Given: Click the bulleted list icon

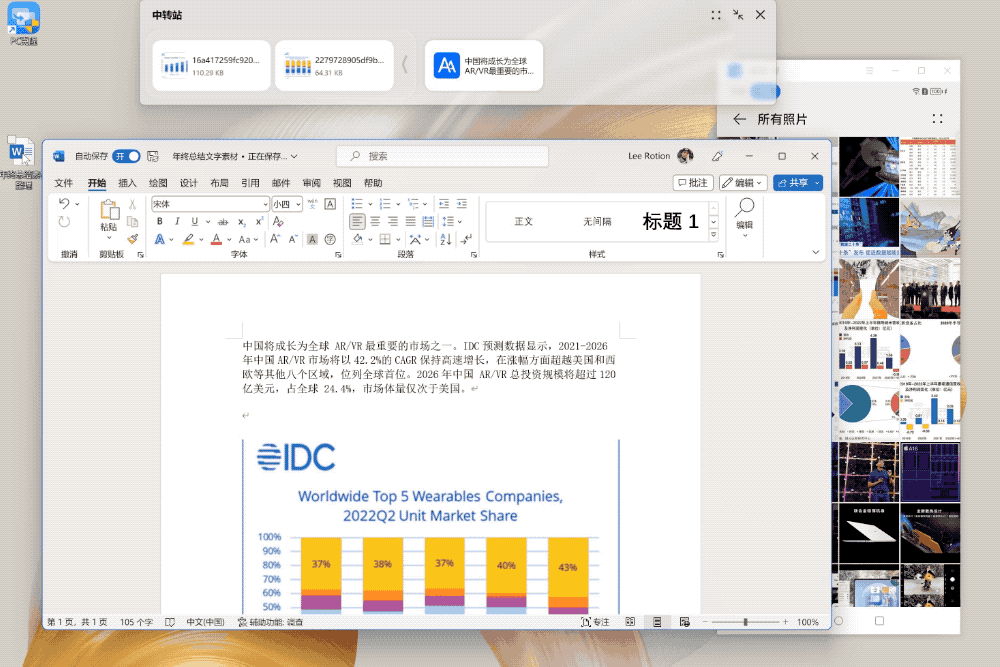Looking at the screenshot, I should (358, 203).
